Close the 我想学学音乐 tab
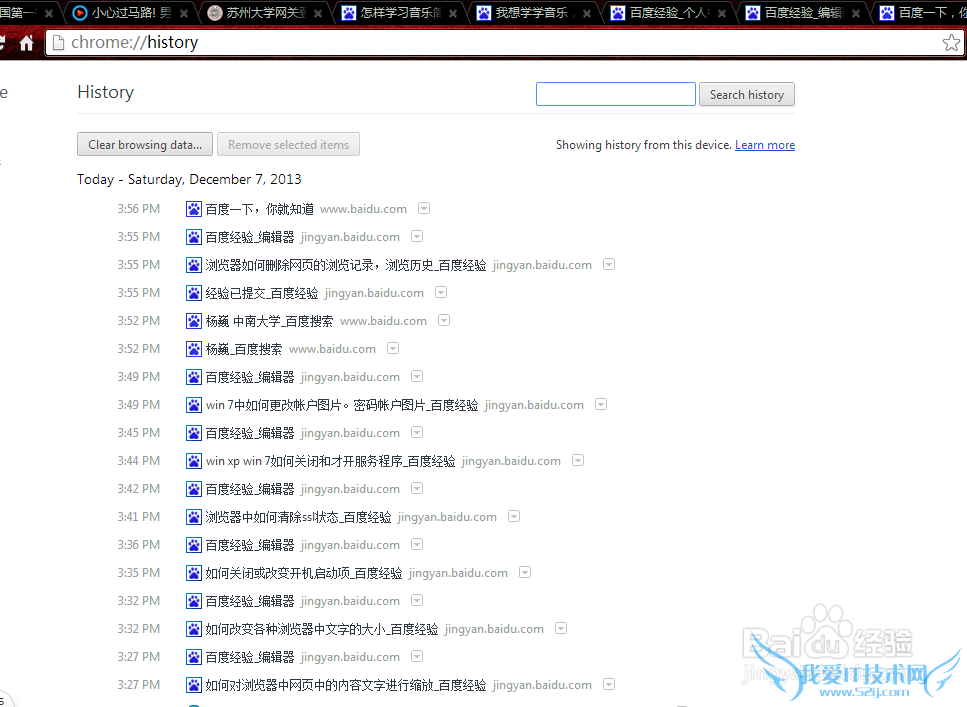The height and width of the screenshot is (707, 967). tap(587, 13)
